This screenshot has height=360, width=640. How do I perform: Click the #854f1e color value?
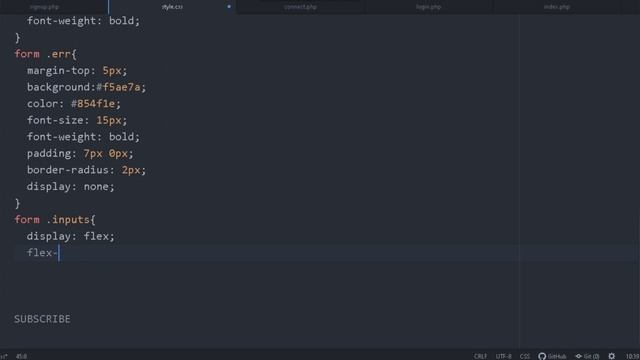coord(93,104)
